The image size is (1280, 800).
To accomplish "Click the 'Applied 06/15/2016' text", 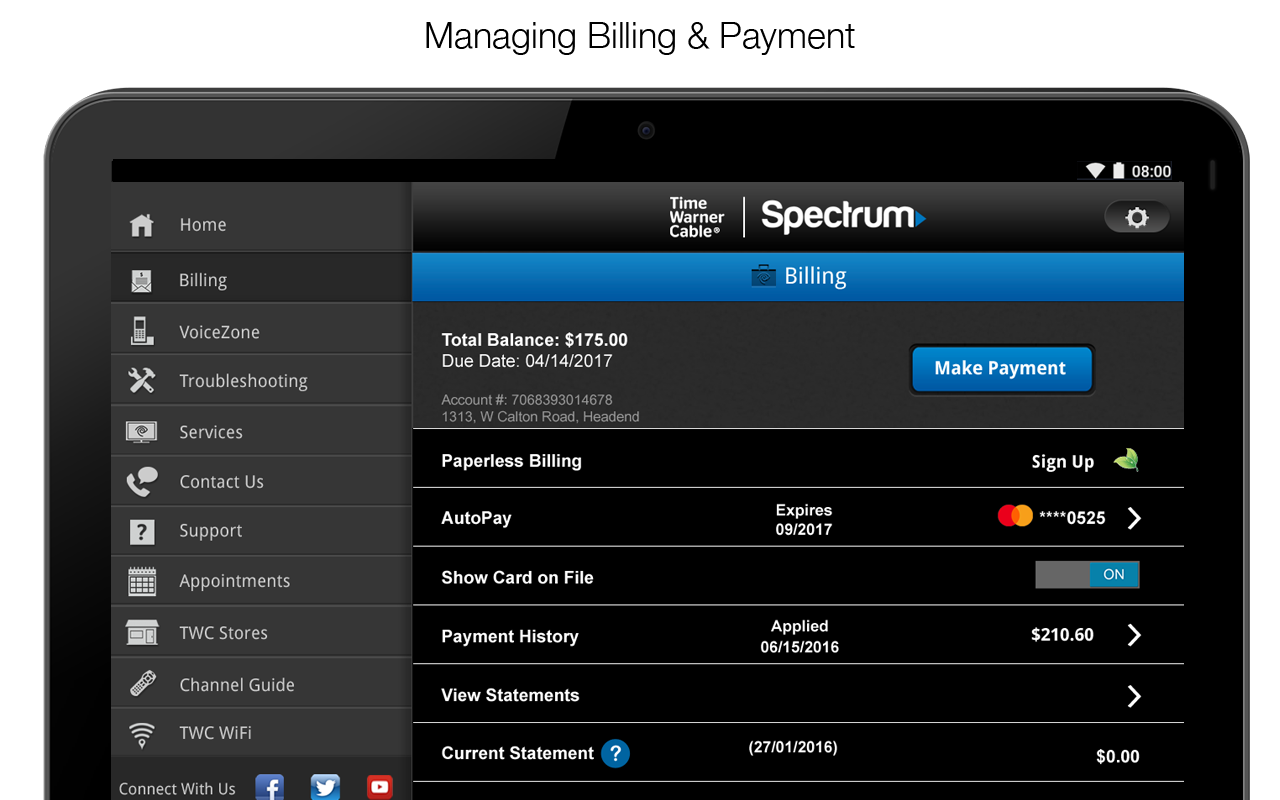I will 800,637.
